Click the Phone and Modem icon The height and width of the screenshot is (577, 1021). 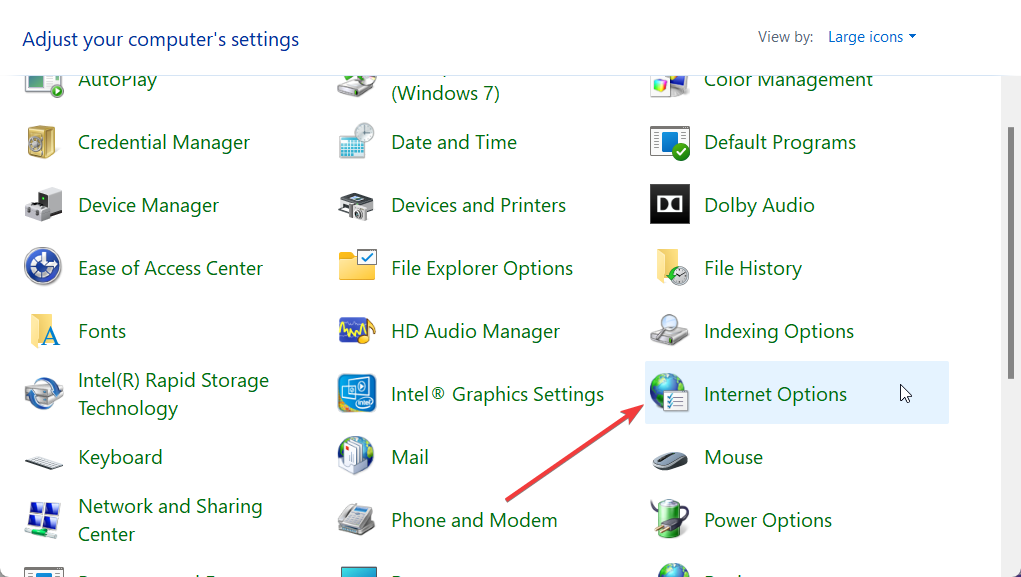pos(357,520)
